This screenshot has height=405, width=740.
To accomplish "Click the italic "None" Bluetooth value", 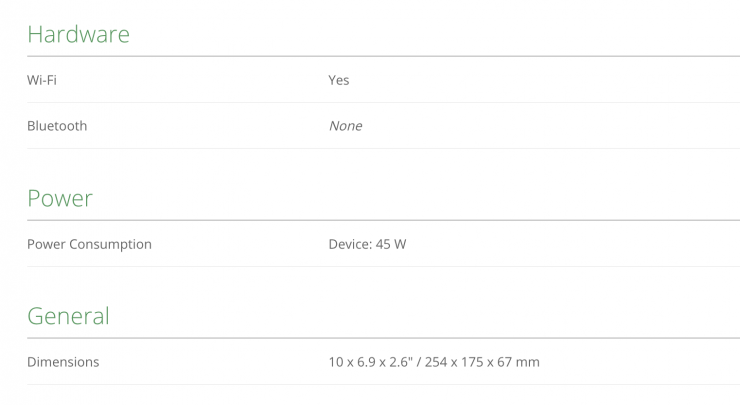I will (345, 126).
